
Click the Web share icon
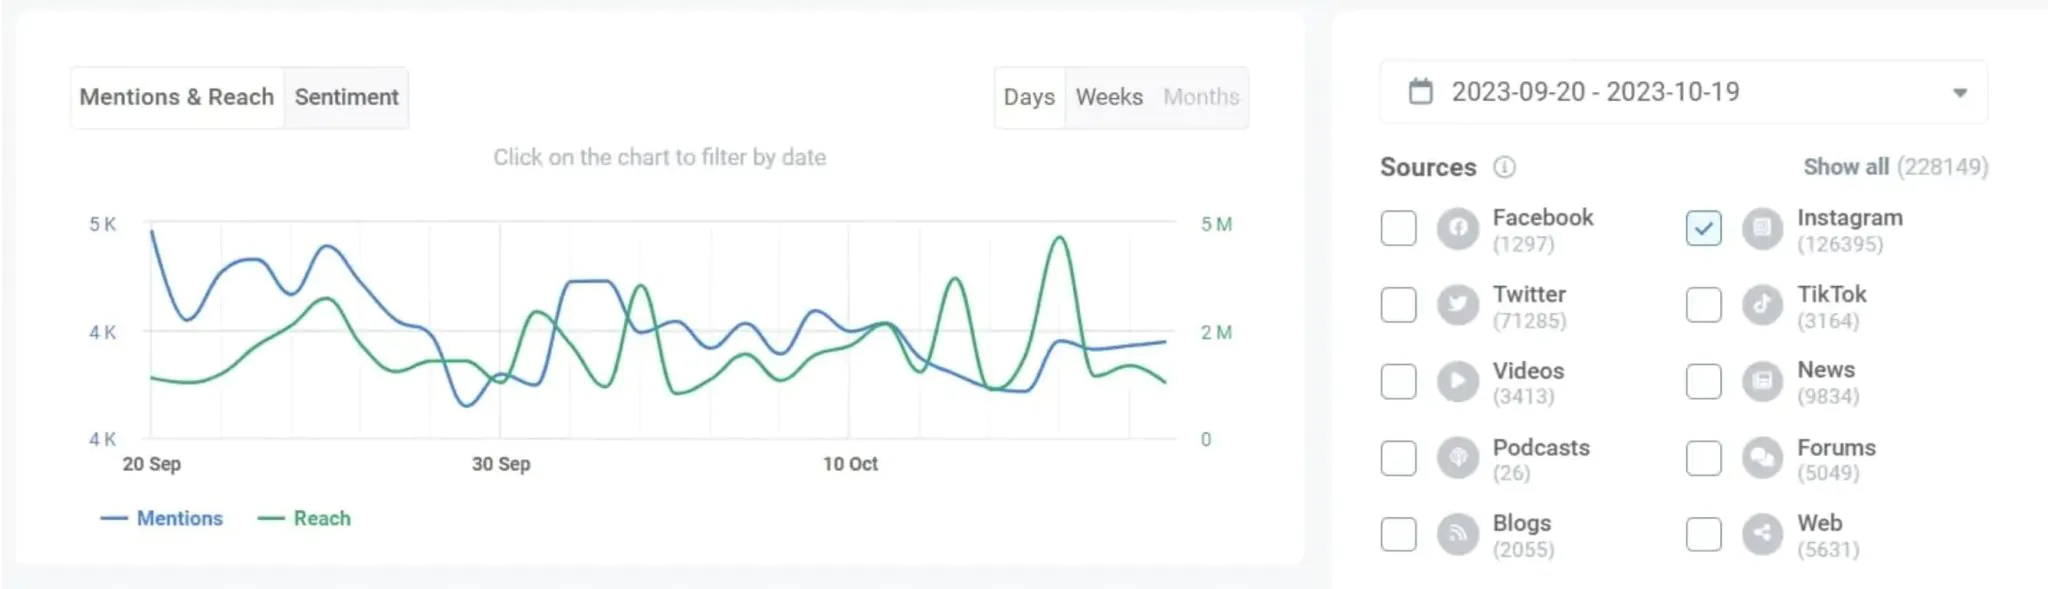click(1762, 534)
